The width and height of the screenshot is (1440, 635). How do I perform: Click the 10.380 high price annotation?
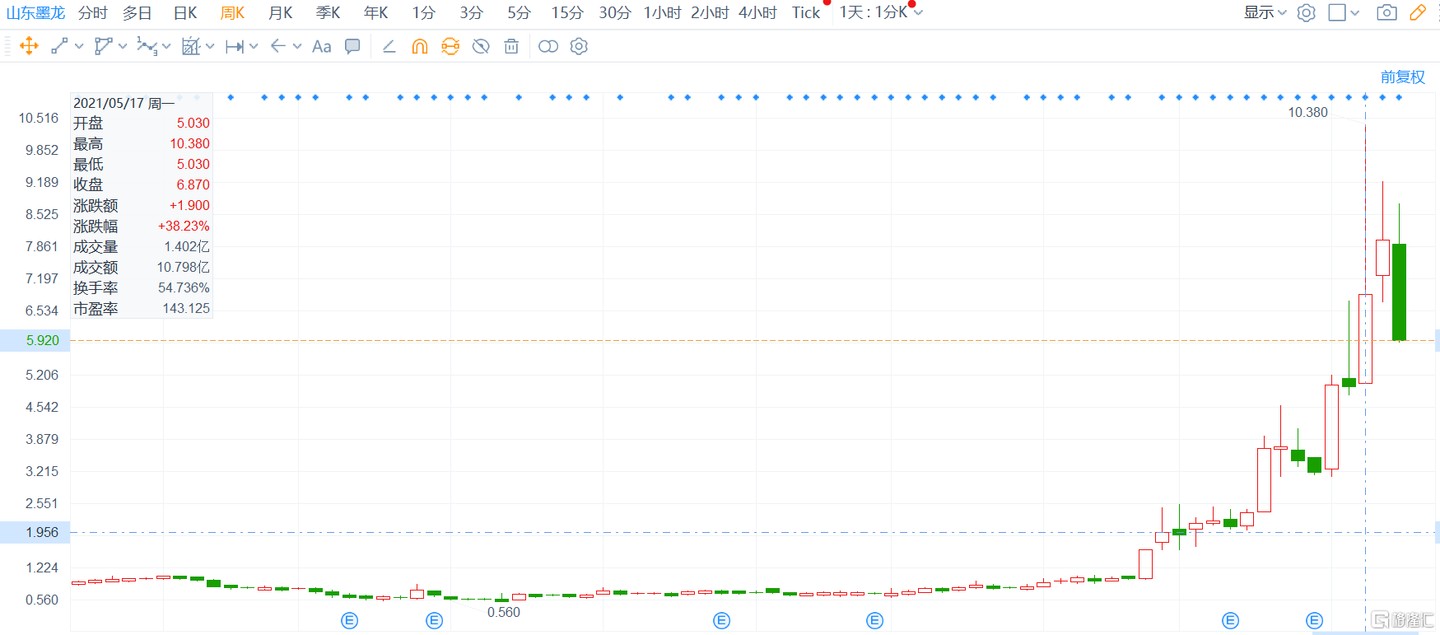pos(1308,112)
